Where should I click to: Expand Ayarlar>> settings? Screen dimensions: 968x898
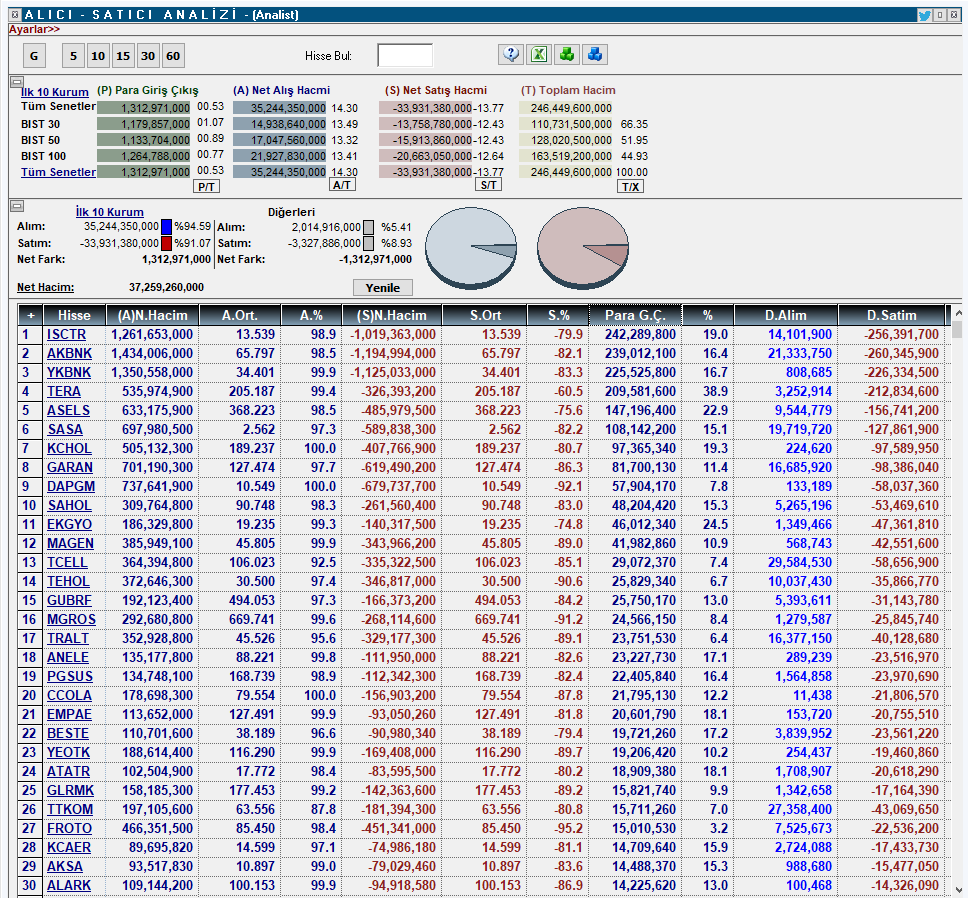tap(34, 29)
